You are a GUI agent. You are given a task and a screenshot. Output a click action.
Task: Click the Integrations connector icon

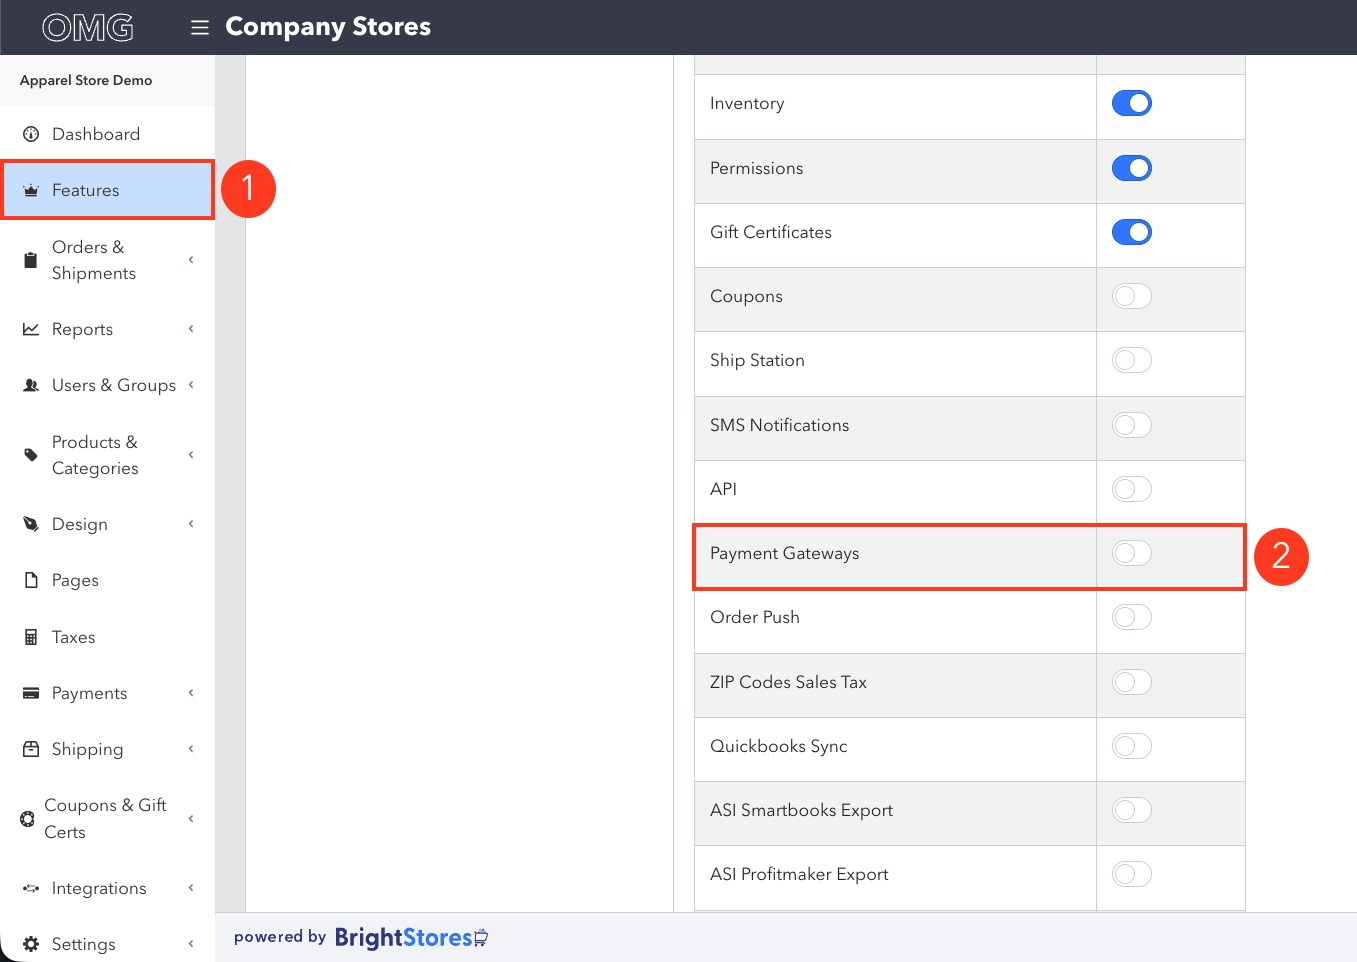31,888
